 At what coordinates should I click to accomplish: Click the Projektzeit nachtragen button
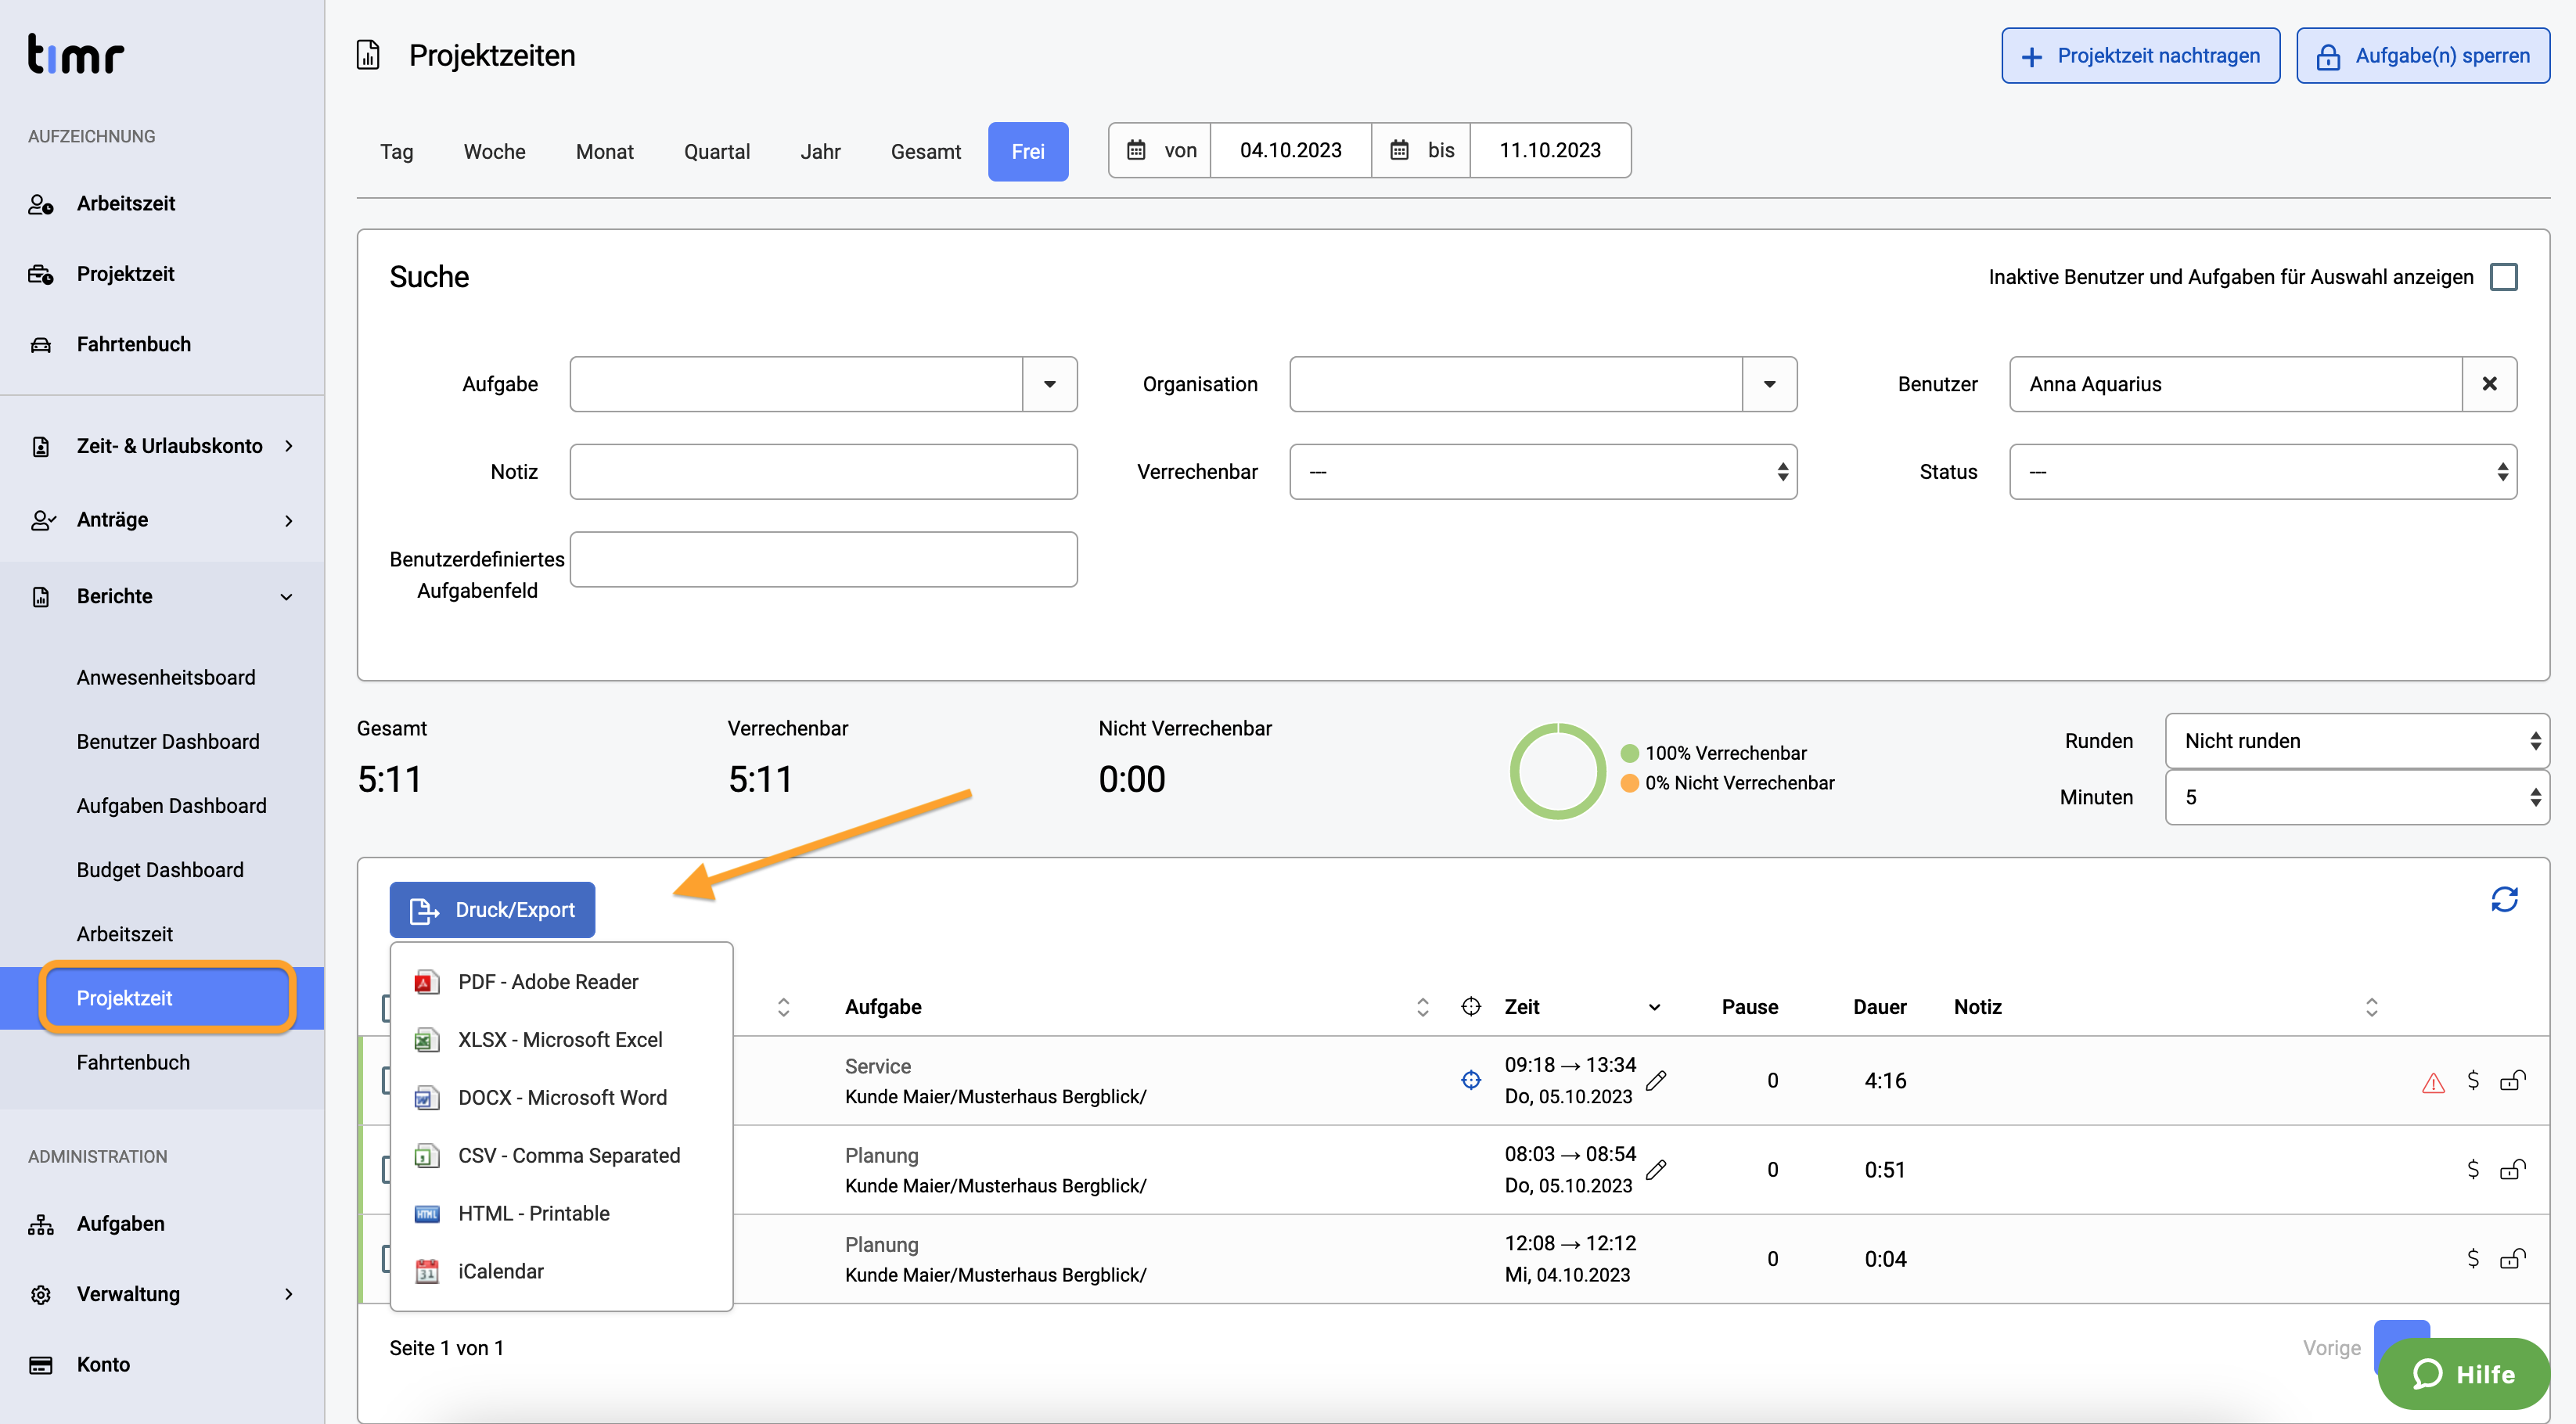pos(2140,56)
